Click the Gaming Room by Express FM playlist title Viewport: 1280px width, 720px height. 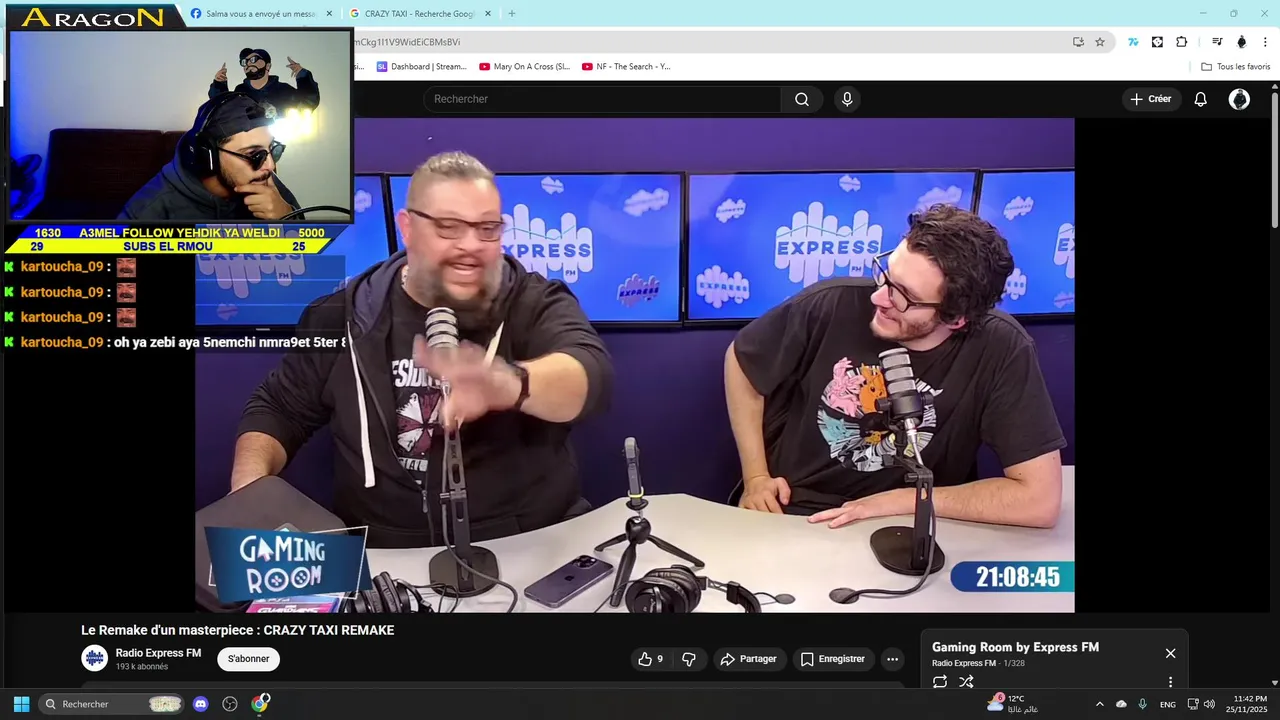point(1015,647)
